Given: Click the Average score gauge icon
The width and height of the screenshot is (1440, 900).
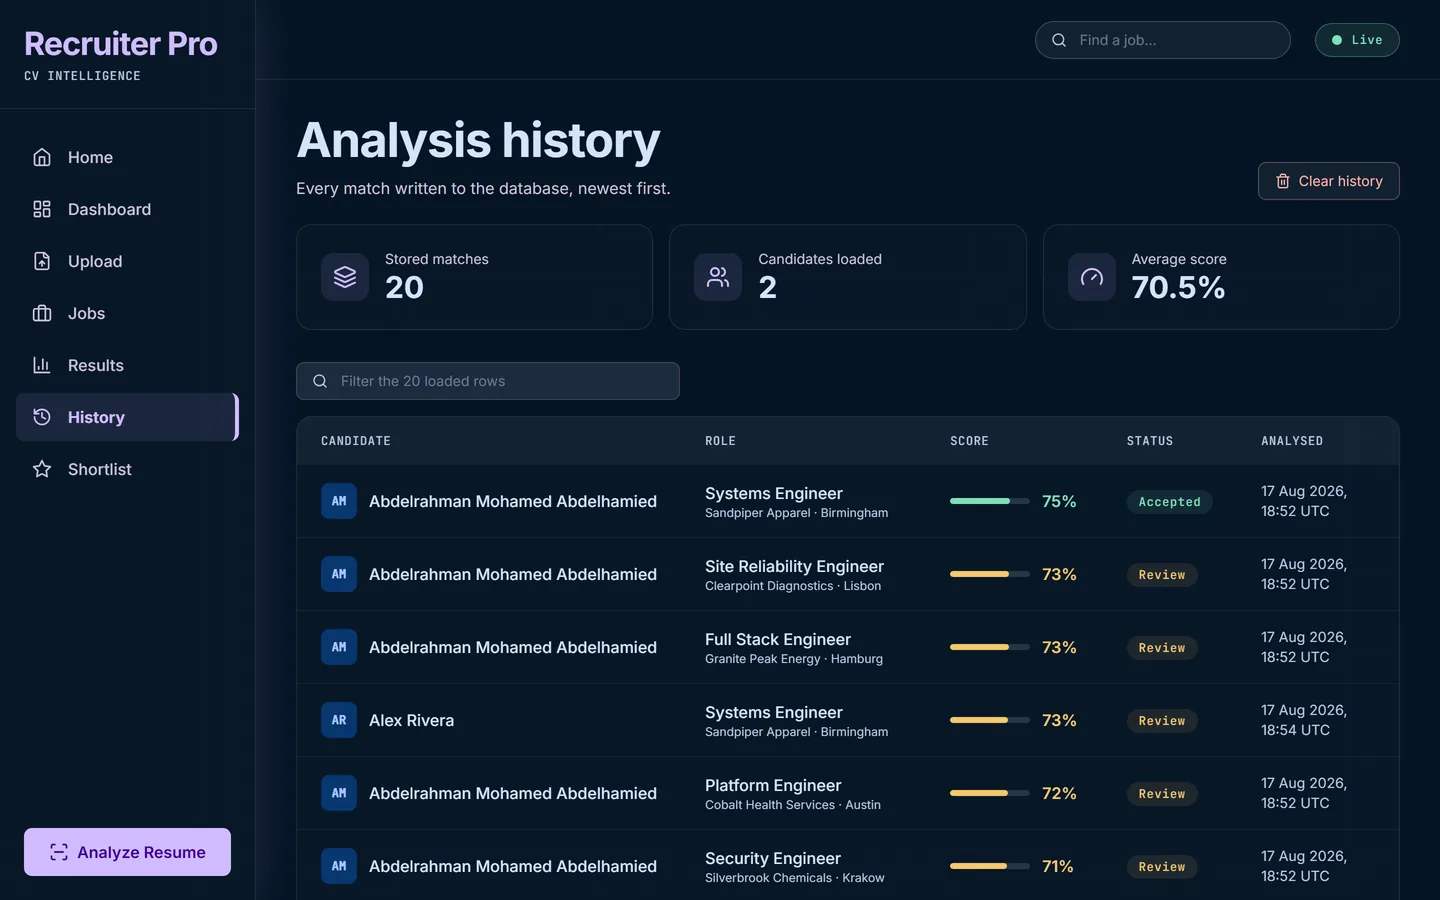Looking at the screenshot, I should coord(1092,277).
